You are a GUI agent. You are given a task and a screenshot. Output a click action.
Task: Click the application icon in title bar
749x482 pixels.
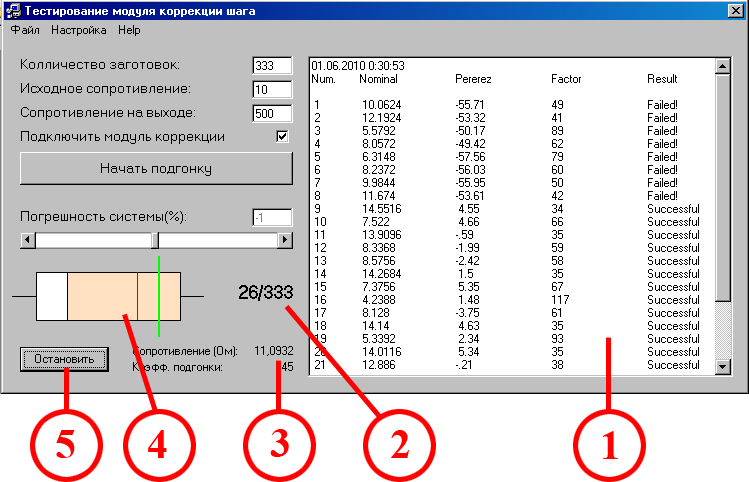[x=13, y=11]
